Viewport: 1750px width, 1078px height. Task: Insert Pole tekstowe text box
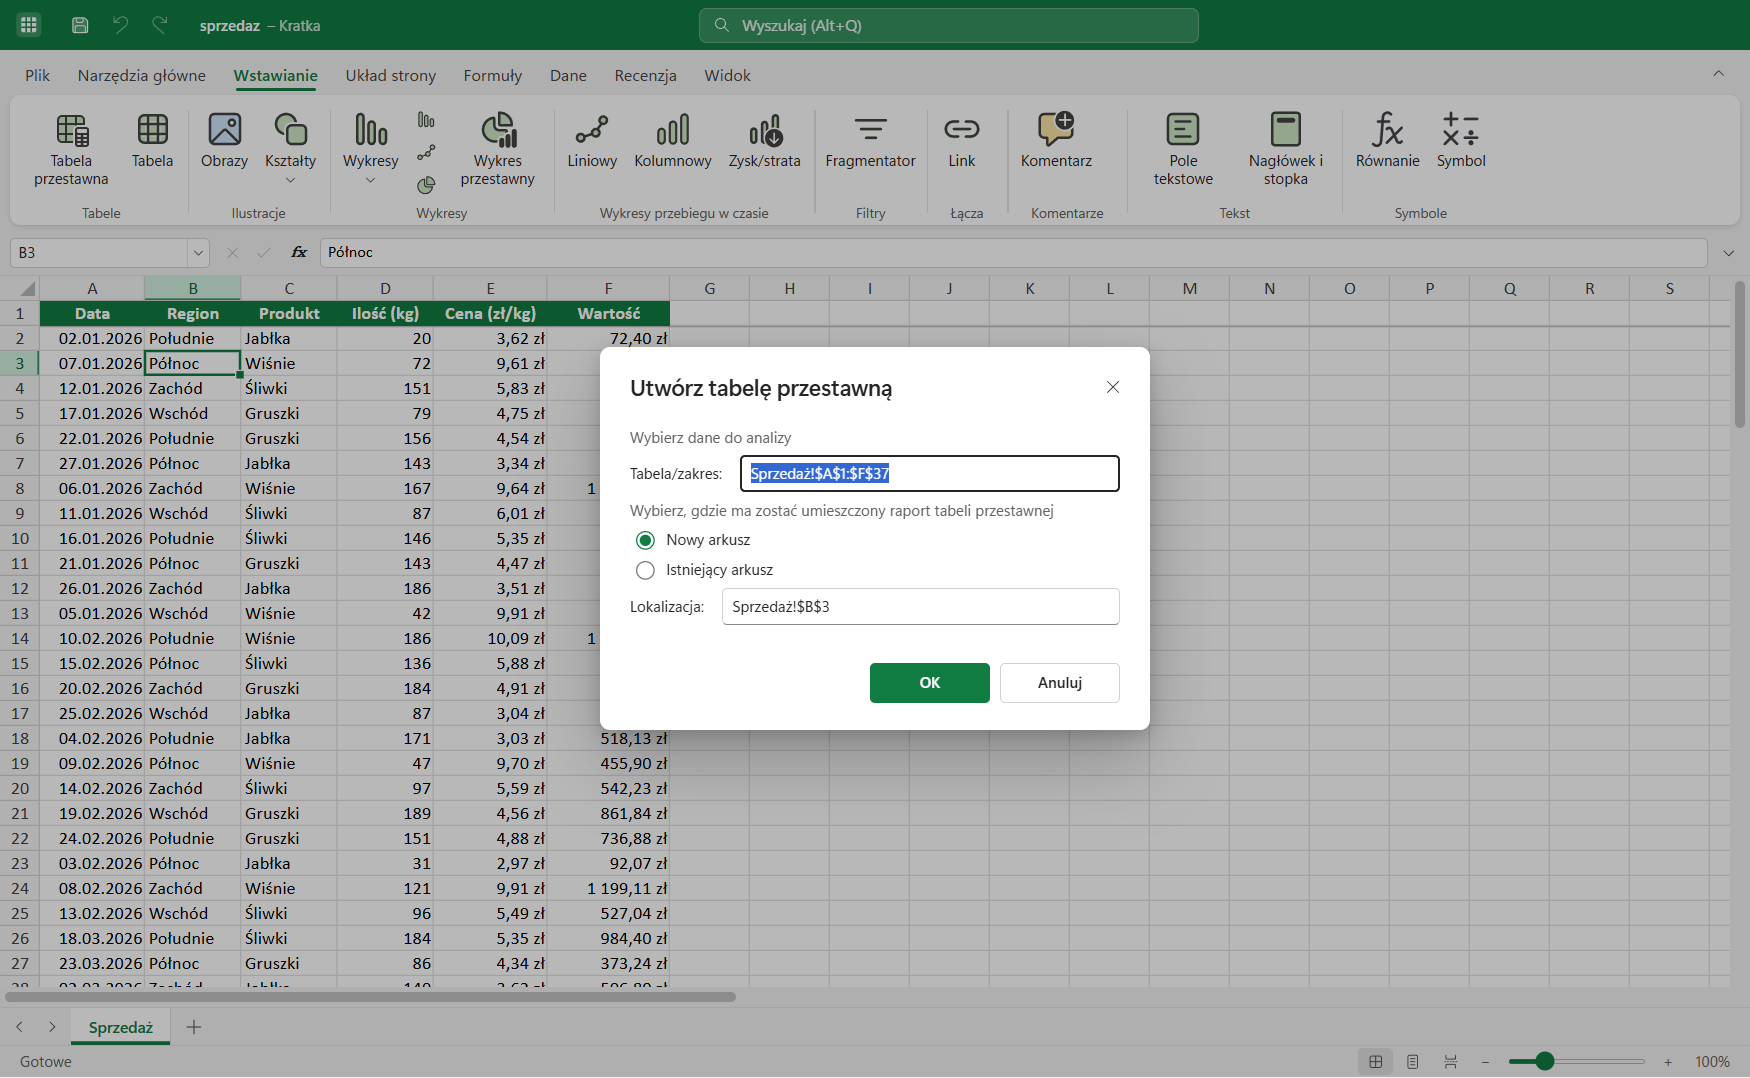(x=1183, y=150)
